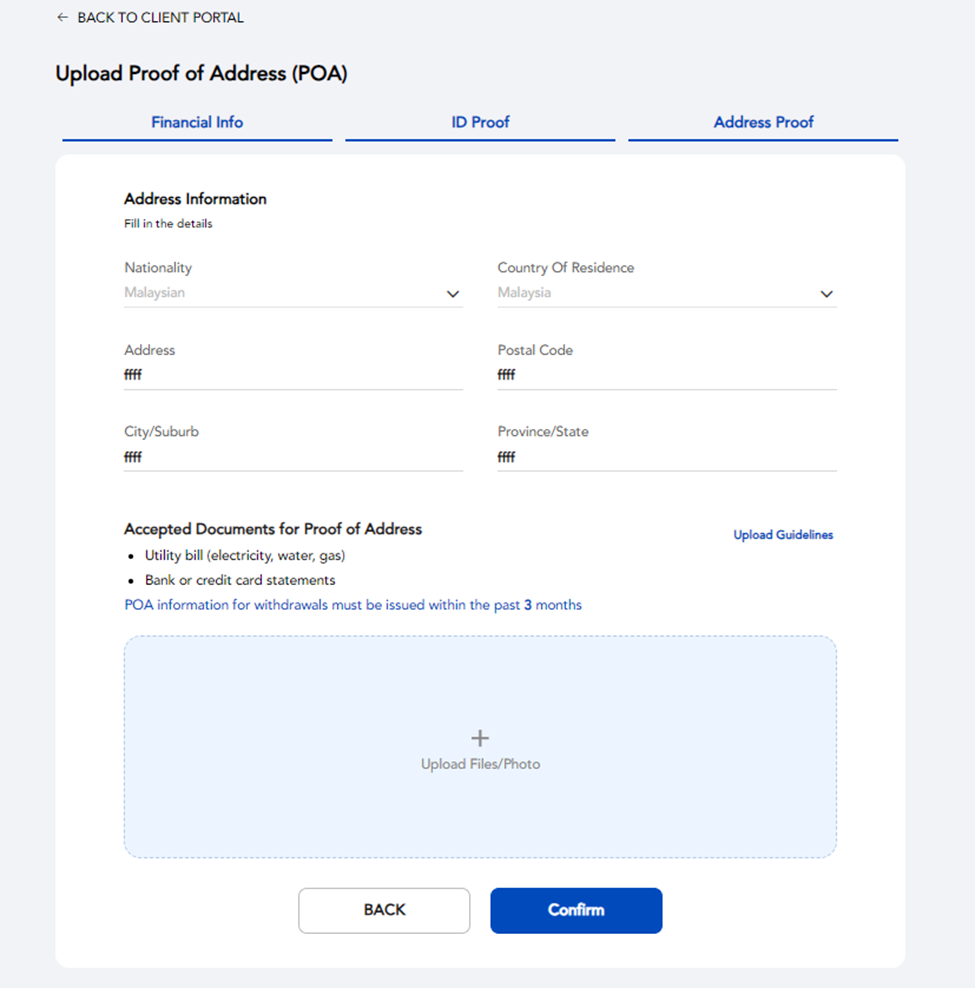The width and height of the screenshot is (975, 988).
Task: Click the Nationality field label
Action: (158, 268)
